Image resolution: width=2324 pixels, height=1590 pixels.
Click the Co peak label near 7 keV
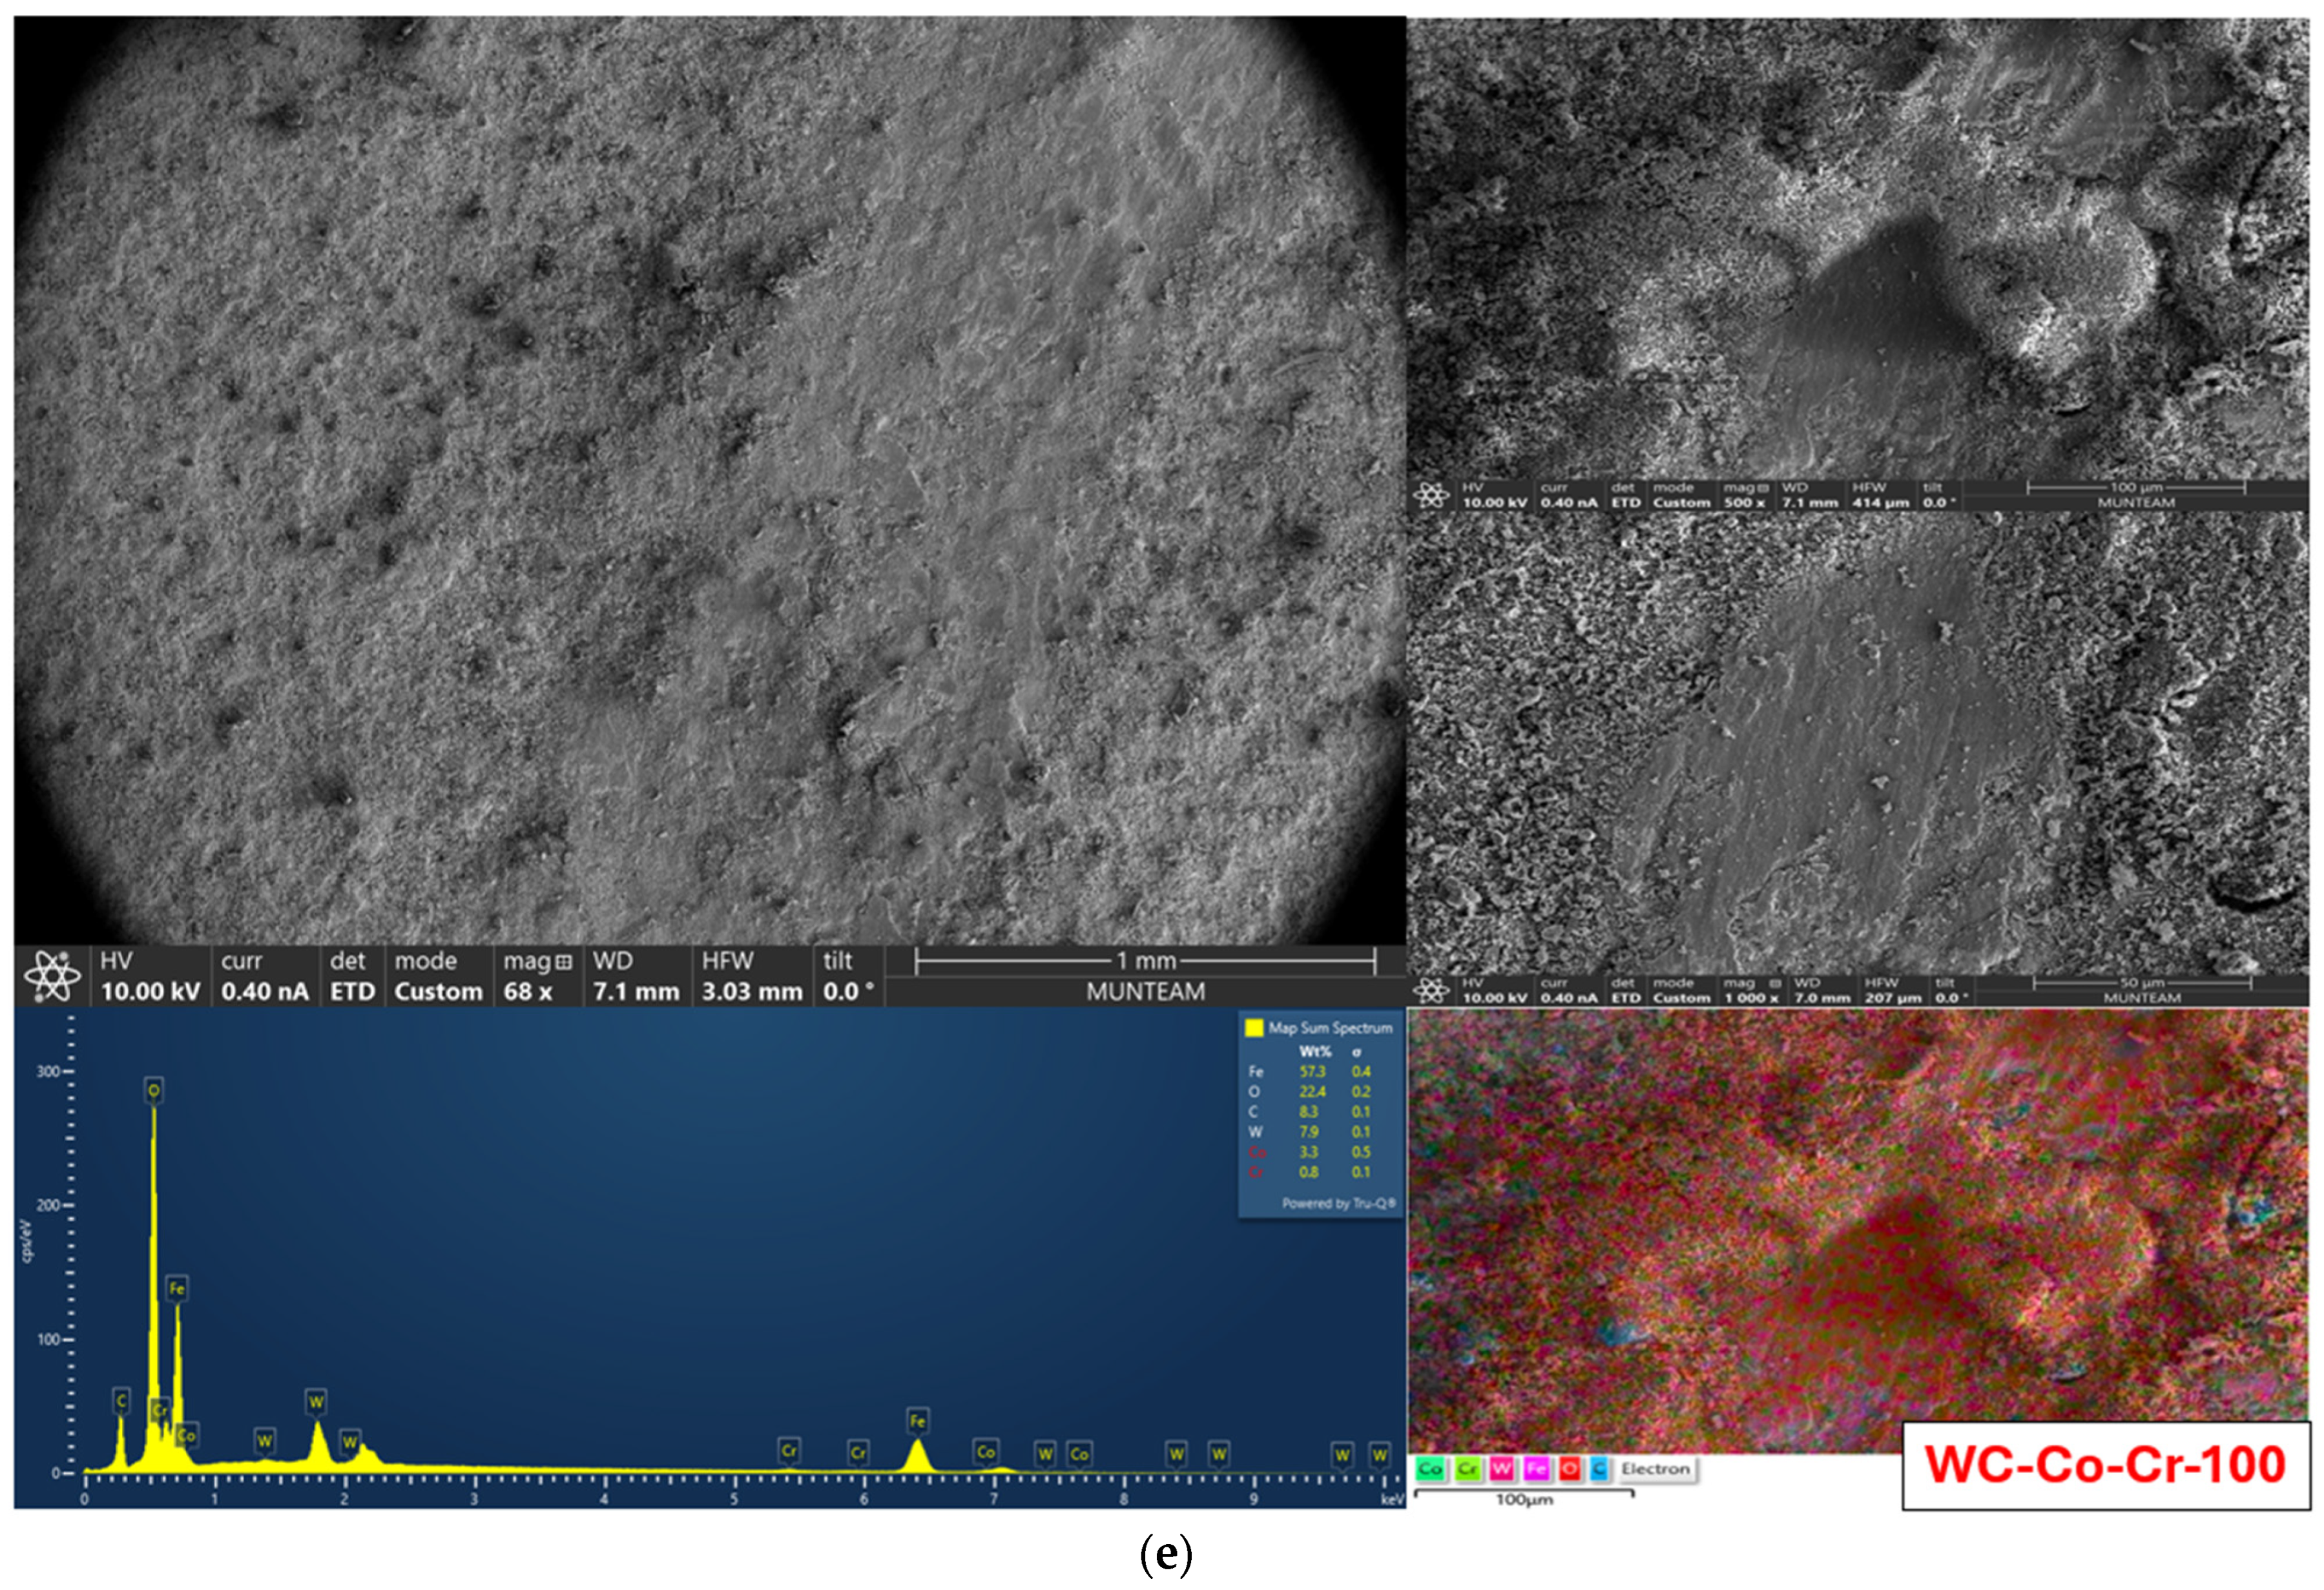point(986,1451)
